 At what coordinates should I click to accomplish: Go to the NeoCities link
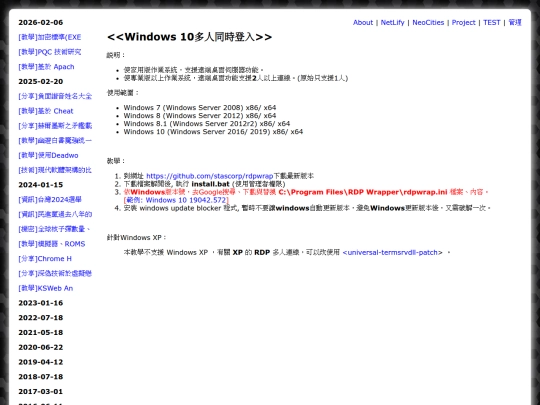428,22
